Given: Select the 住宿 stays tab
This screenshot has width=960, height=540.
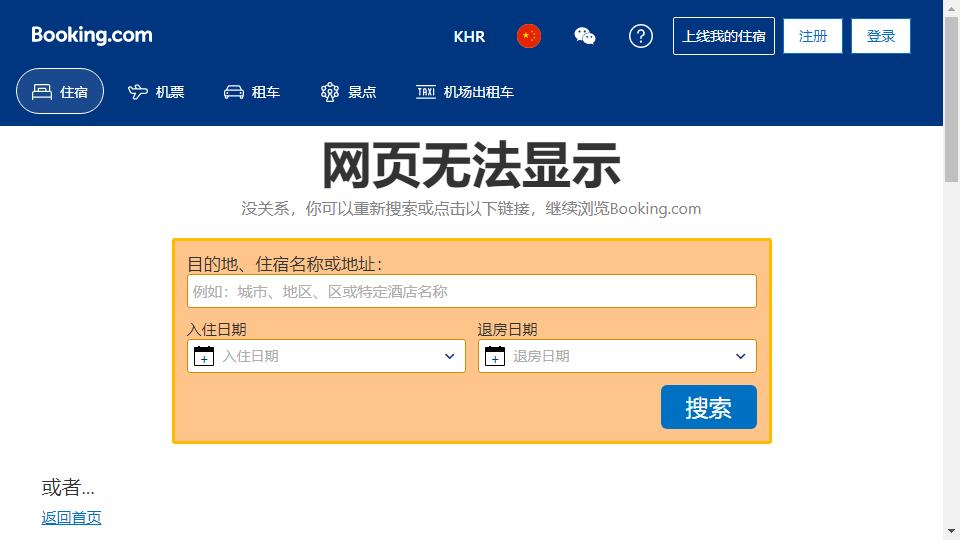Looking at the screenshot, I should coord(60,91).
